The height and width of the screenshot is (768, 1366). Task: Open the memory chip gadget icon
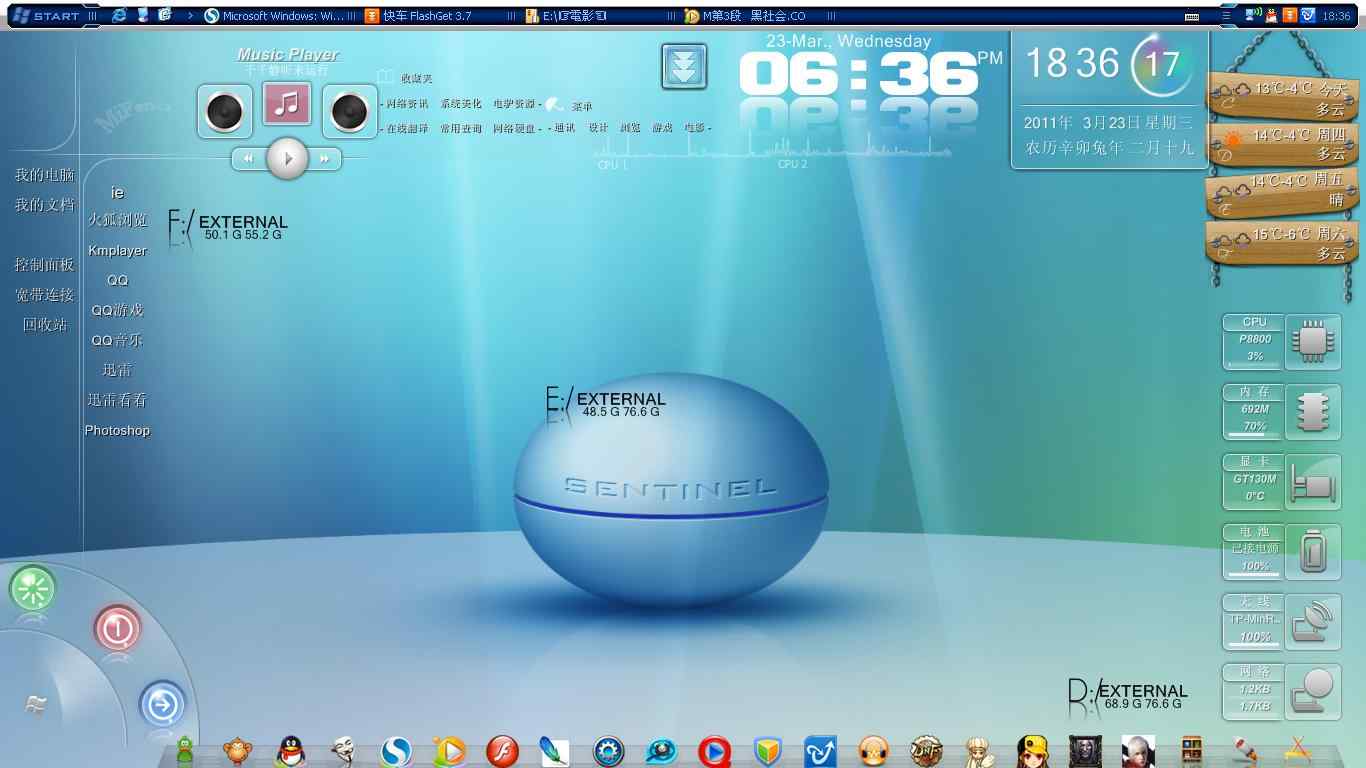pyautogui.click(x=1312, y=412)
